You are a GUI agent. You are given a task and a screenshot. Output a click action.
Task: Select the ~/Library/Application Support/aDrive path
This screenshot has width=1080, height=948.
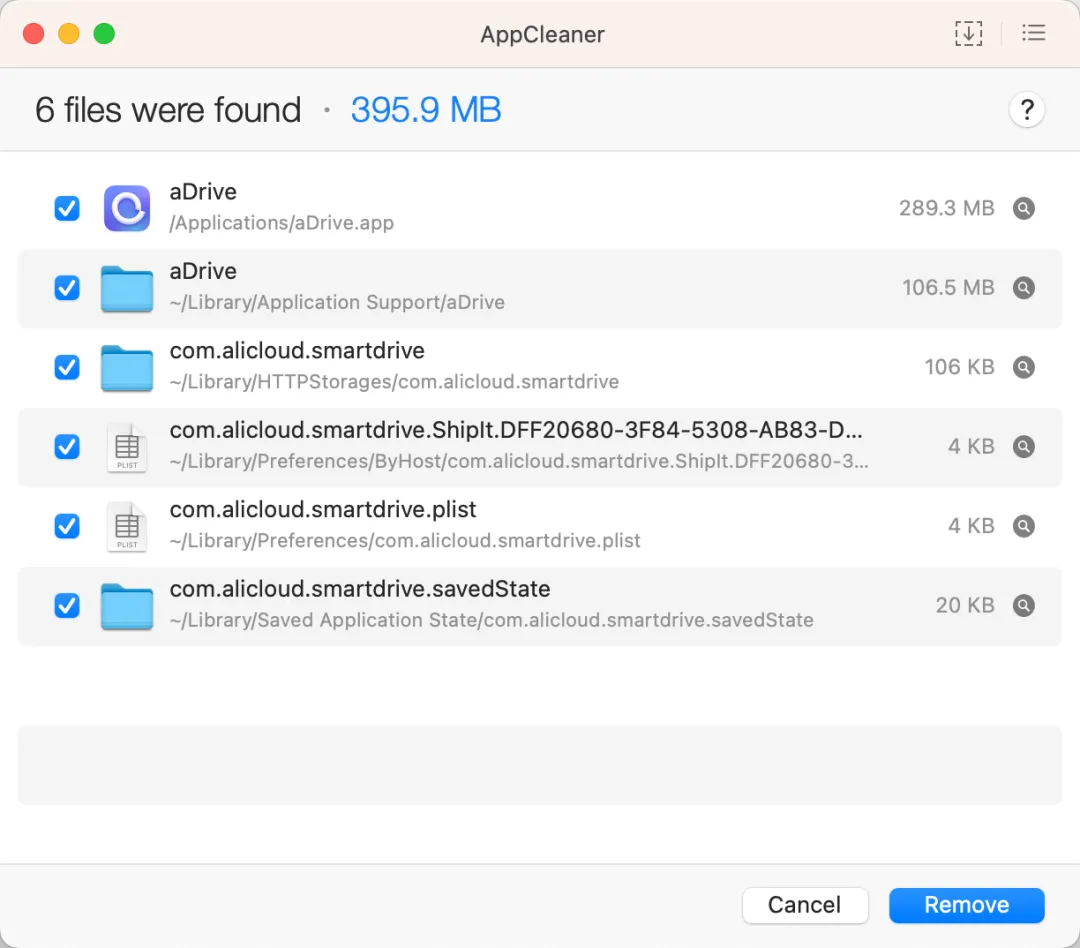tap(337, 302)
